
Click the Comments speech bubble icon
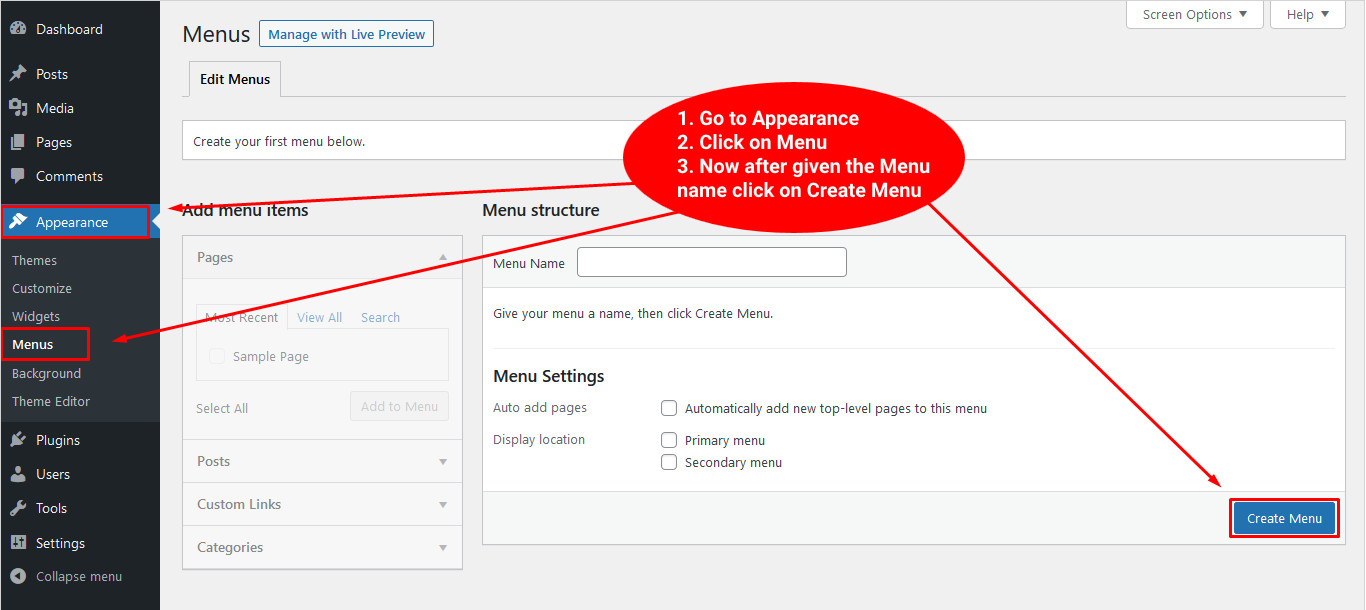(18, 176)
